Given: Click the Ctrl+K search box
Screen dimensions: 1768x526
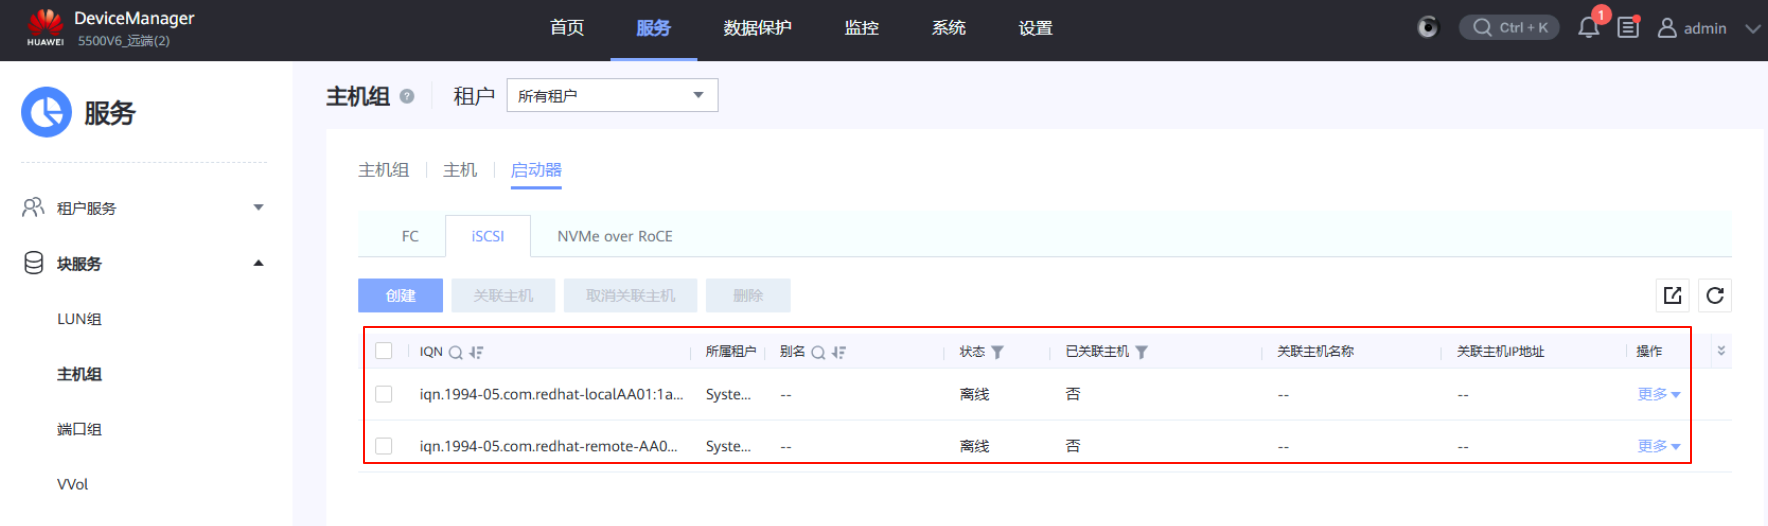Looking at the screenshot, I should tap(1509, 28).
